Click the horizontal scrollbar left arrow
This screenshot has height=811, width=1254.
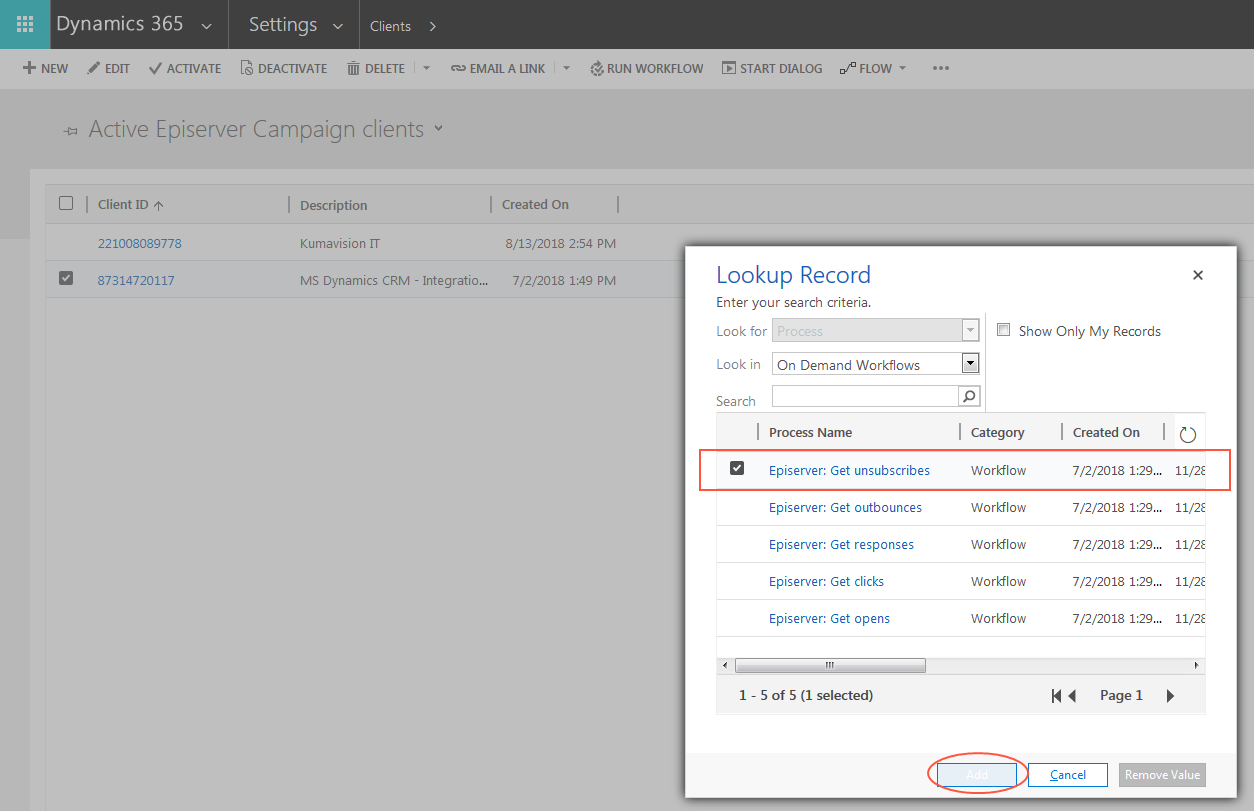[x=724, y=665]
